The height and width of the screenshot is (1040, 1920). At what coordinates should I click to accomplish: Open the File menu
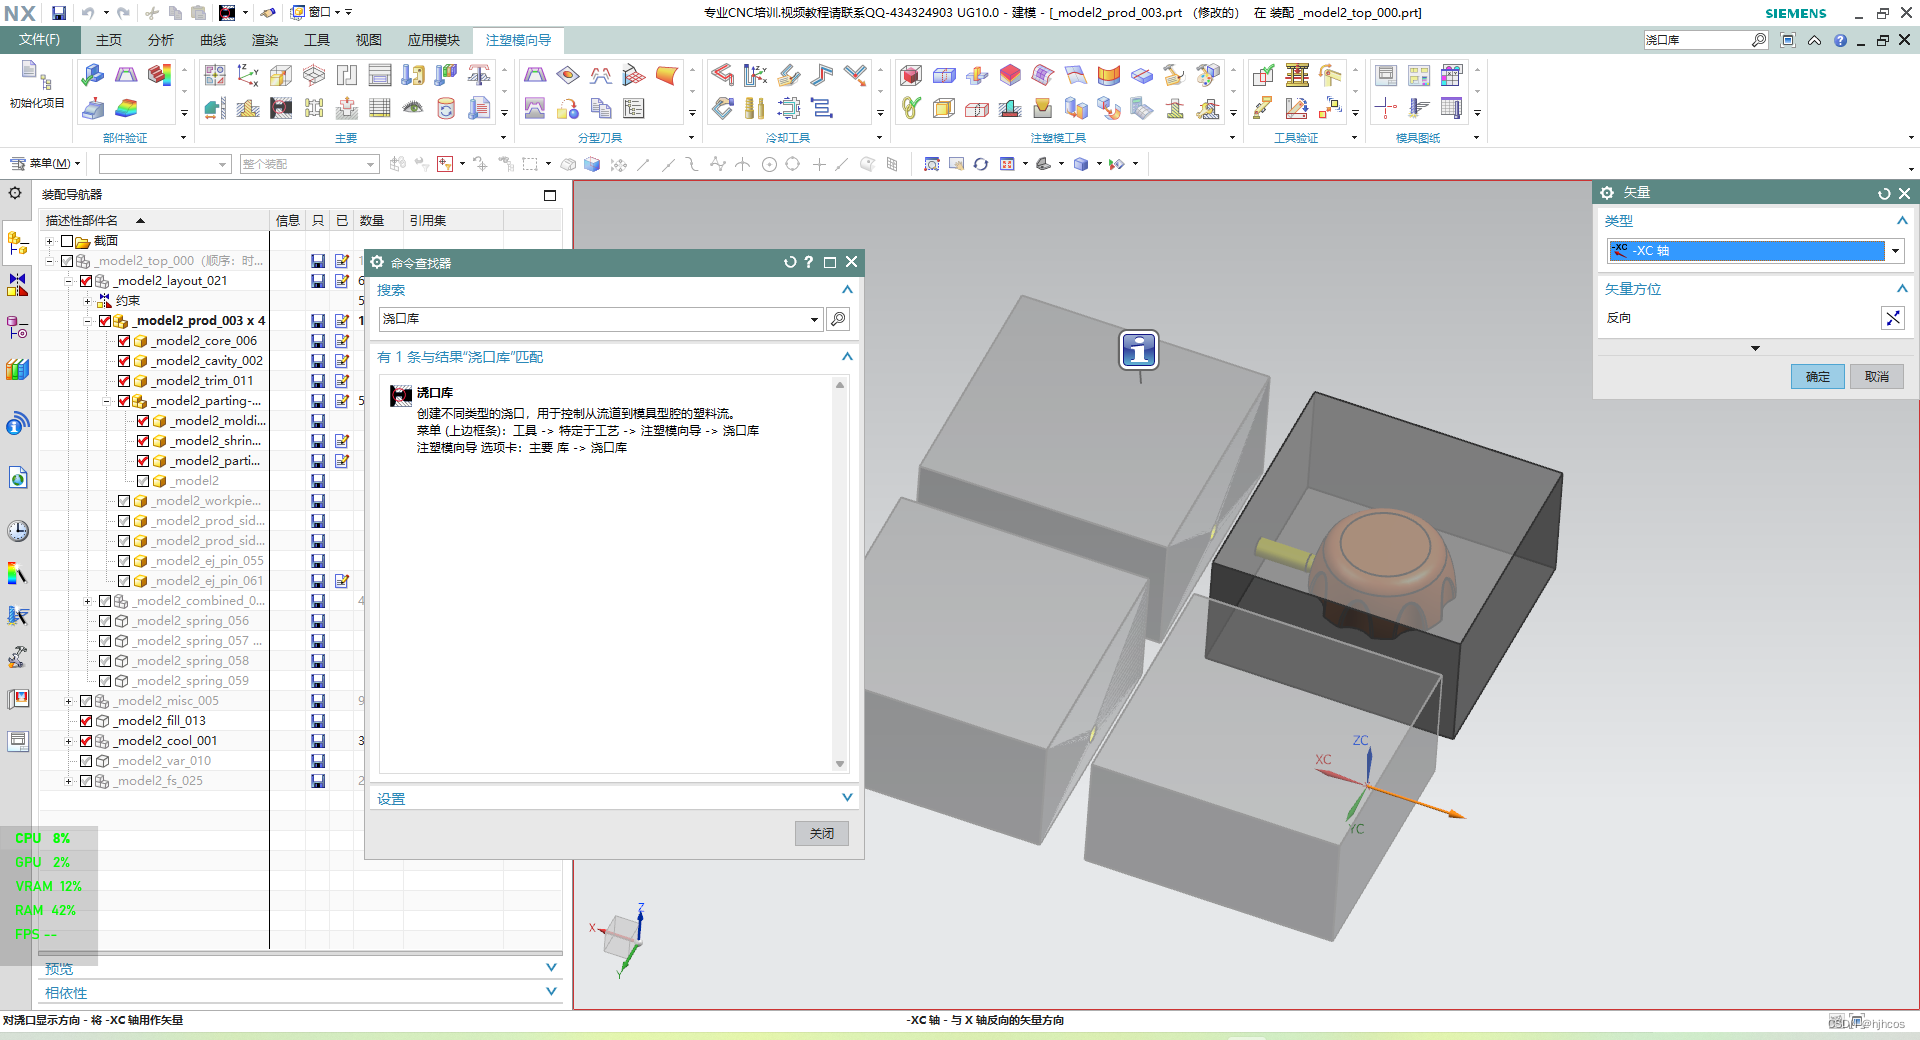coord(39,40)
